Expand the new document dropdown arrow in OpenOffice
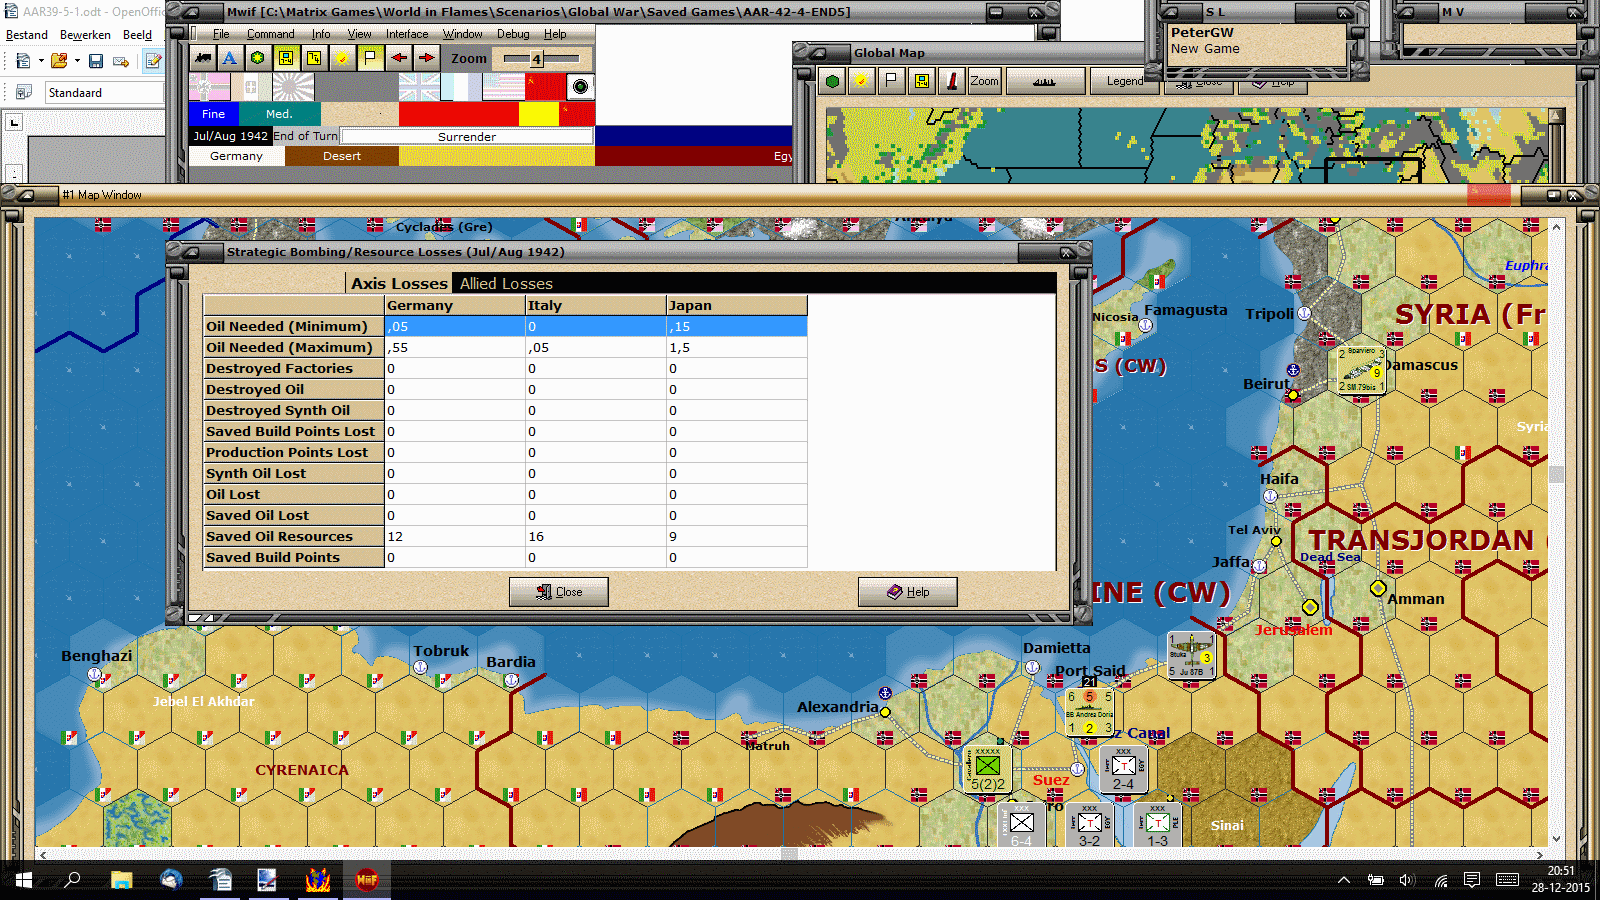This screenshot has width=1600, height=900. click(x=41, y=61)
